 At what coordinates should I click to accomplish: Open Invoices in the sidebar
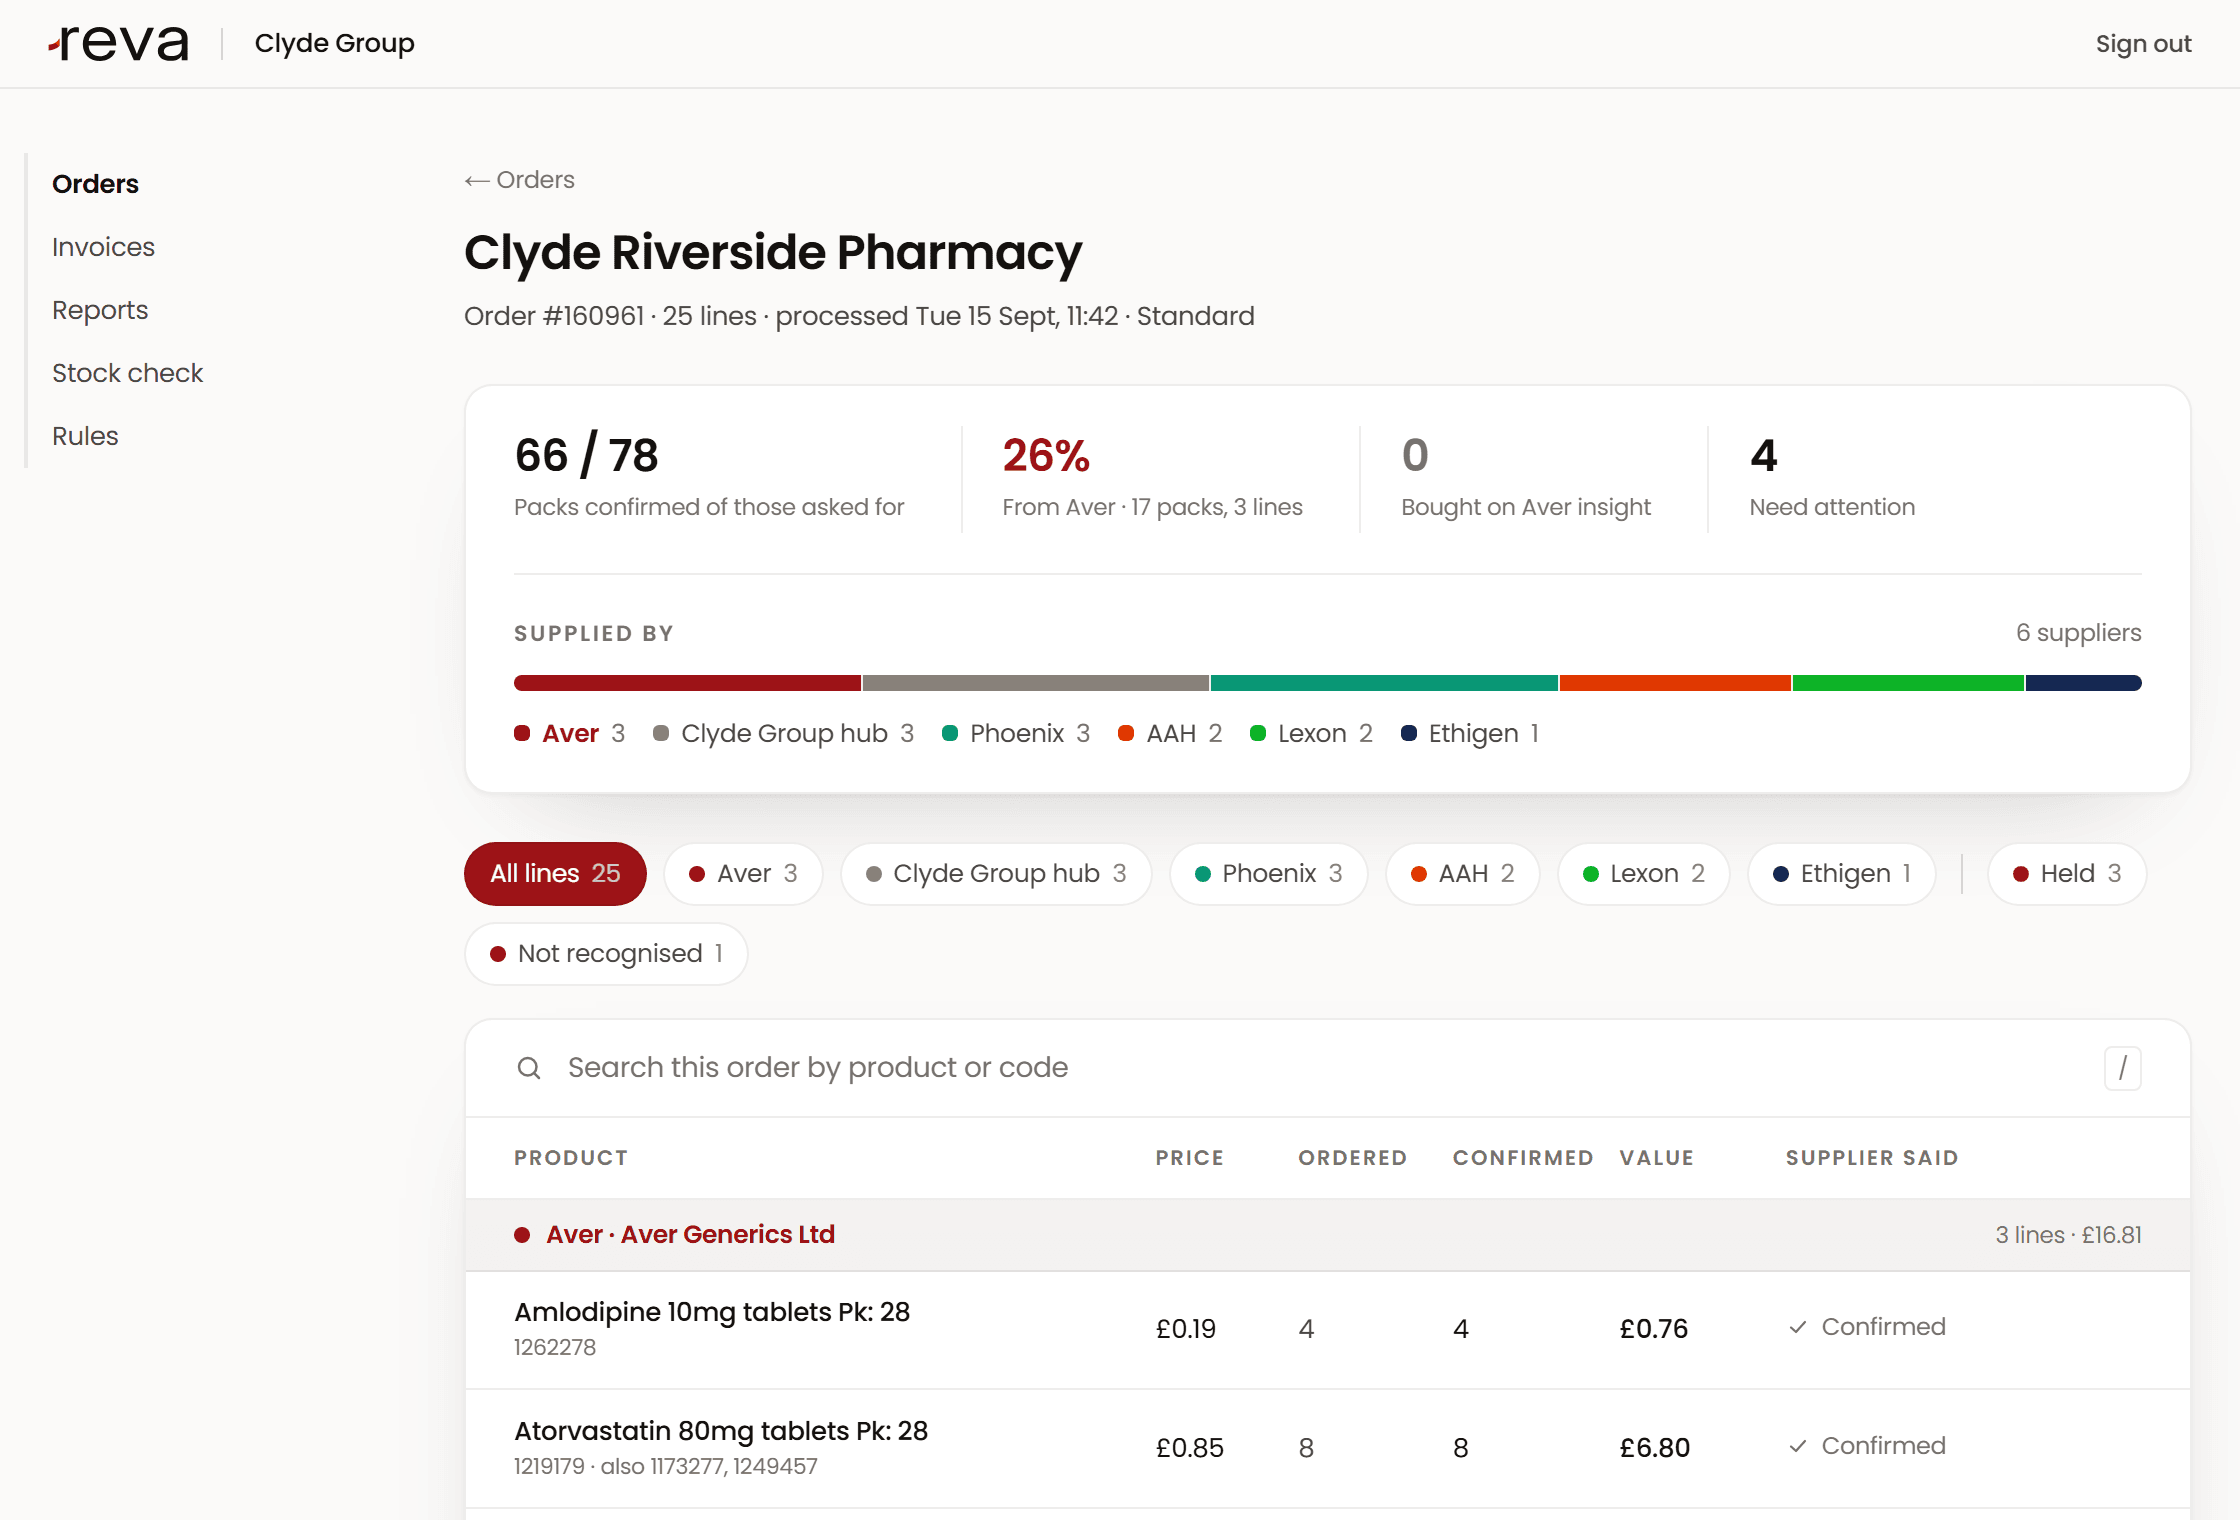click(x=103, y=247)
